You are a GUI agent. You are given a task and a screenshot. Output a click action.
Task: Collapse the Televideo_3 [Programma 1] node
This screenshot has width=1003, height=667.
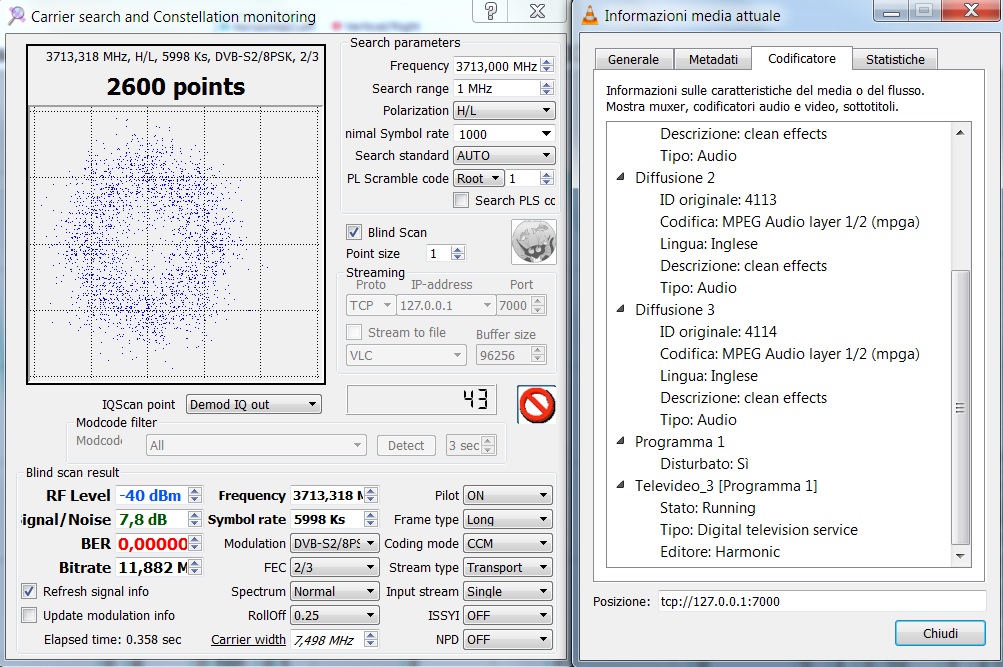[x=620, y=485]
